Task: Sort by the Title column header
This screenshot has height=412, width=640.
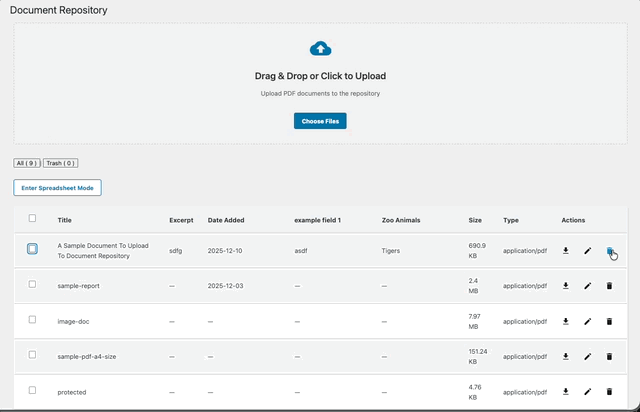Action: (x=65, y=220)
